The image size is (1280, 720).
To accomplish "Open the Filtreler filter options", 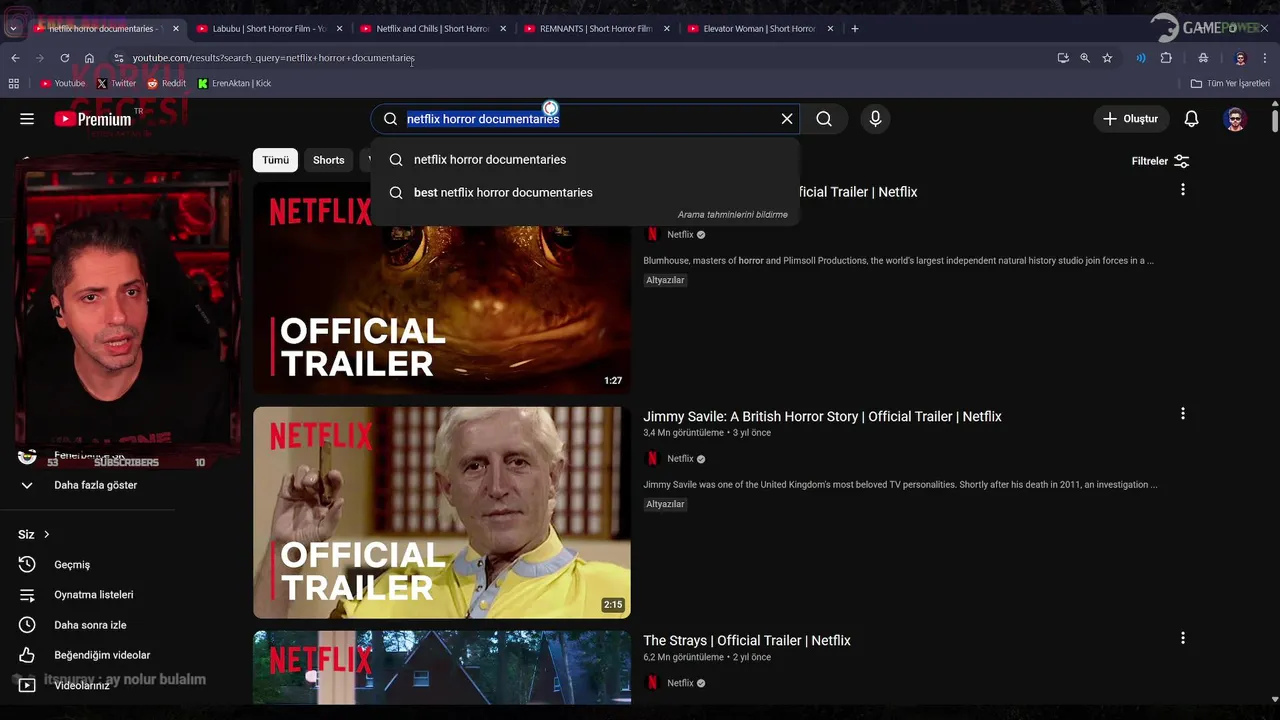I will (x=1160, y=161).
